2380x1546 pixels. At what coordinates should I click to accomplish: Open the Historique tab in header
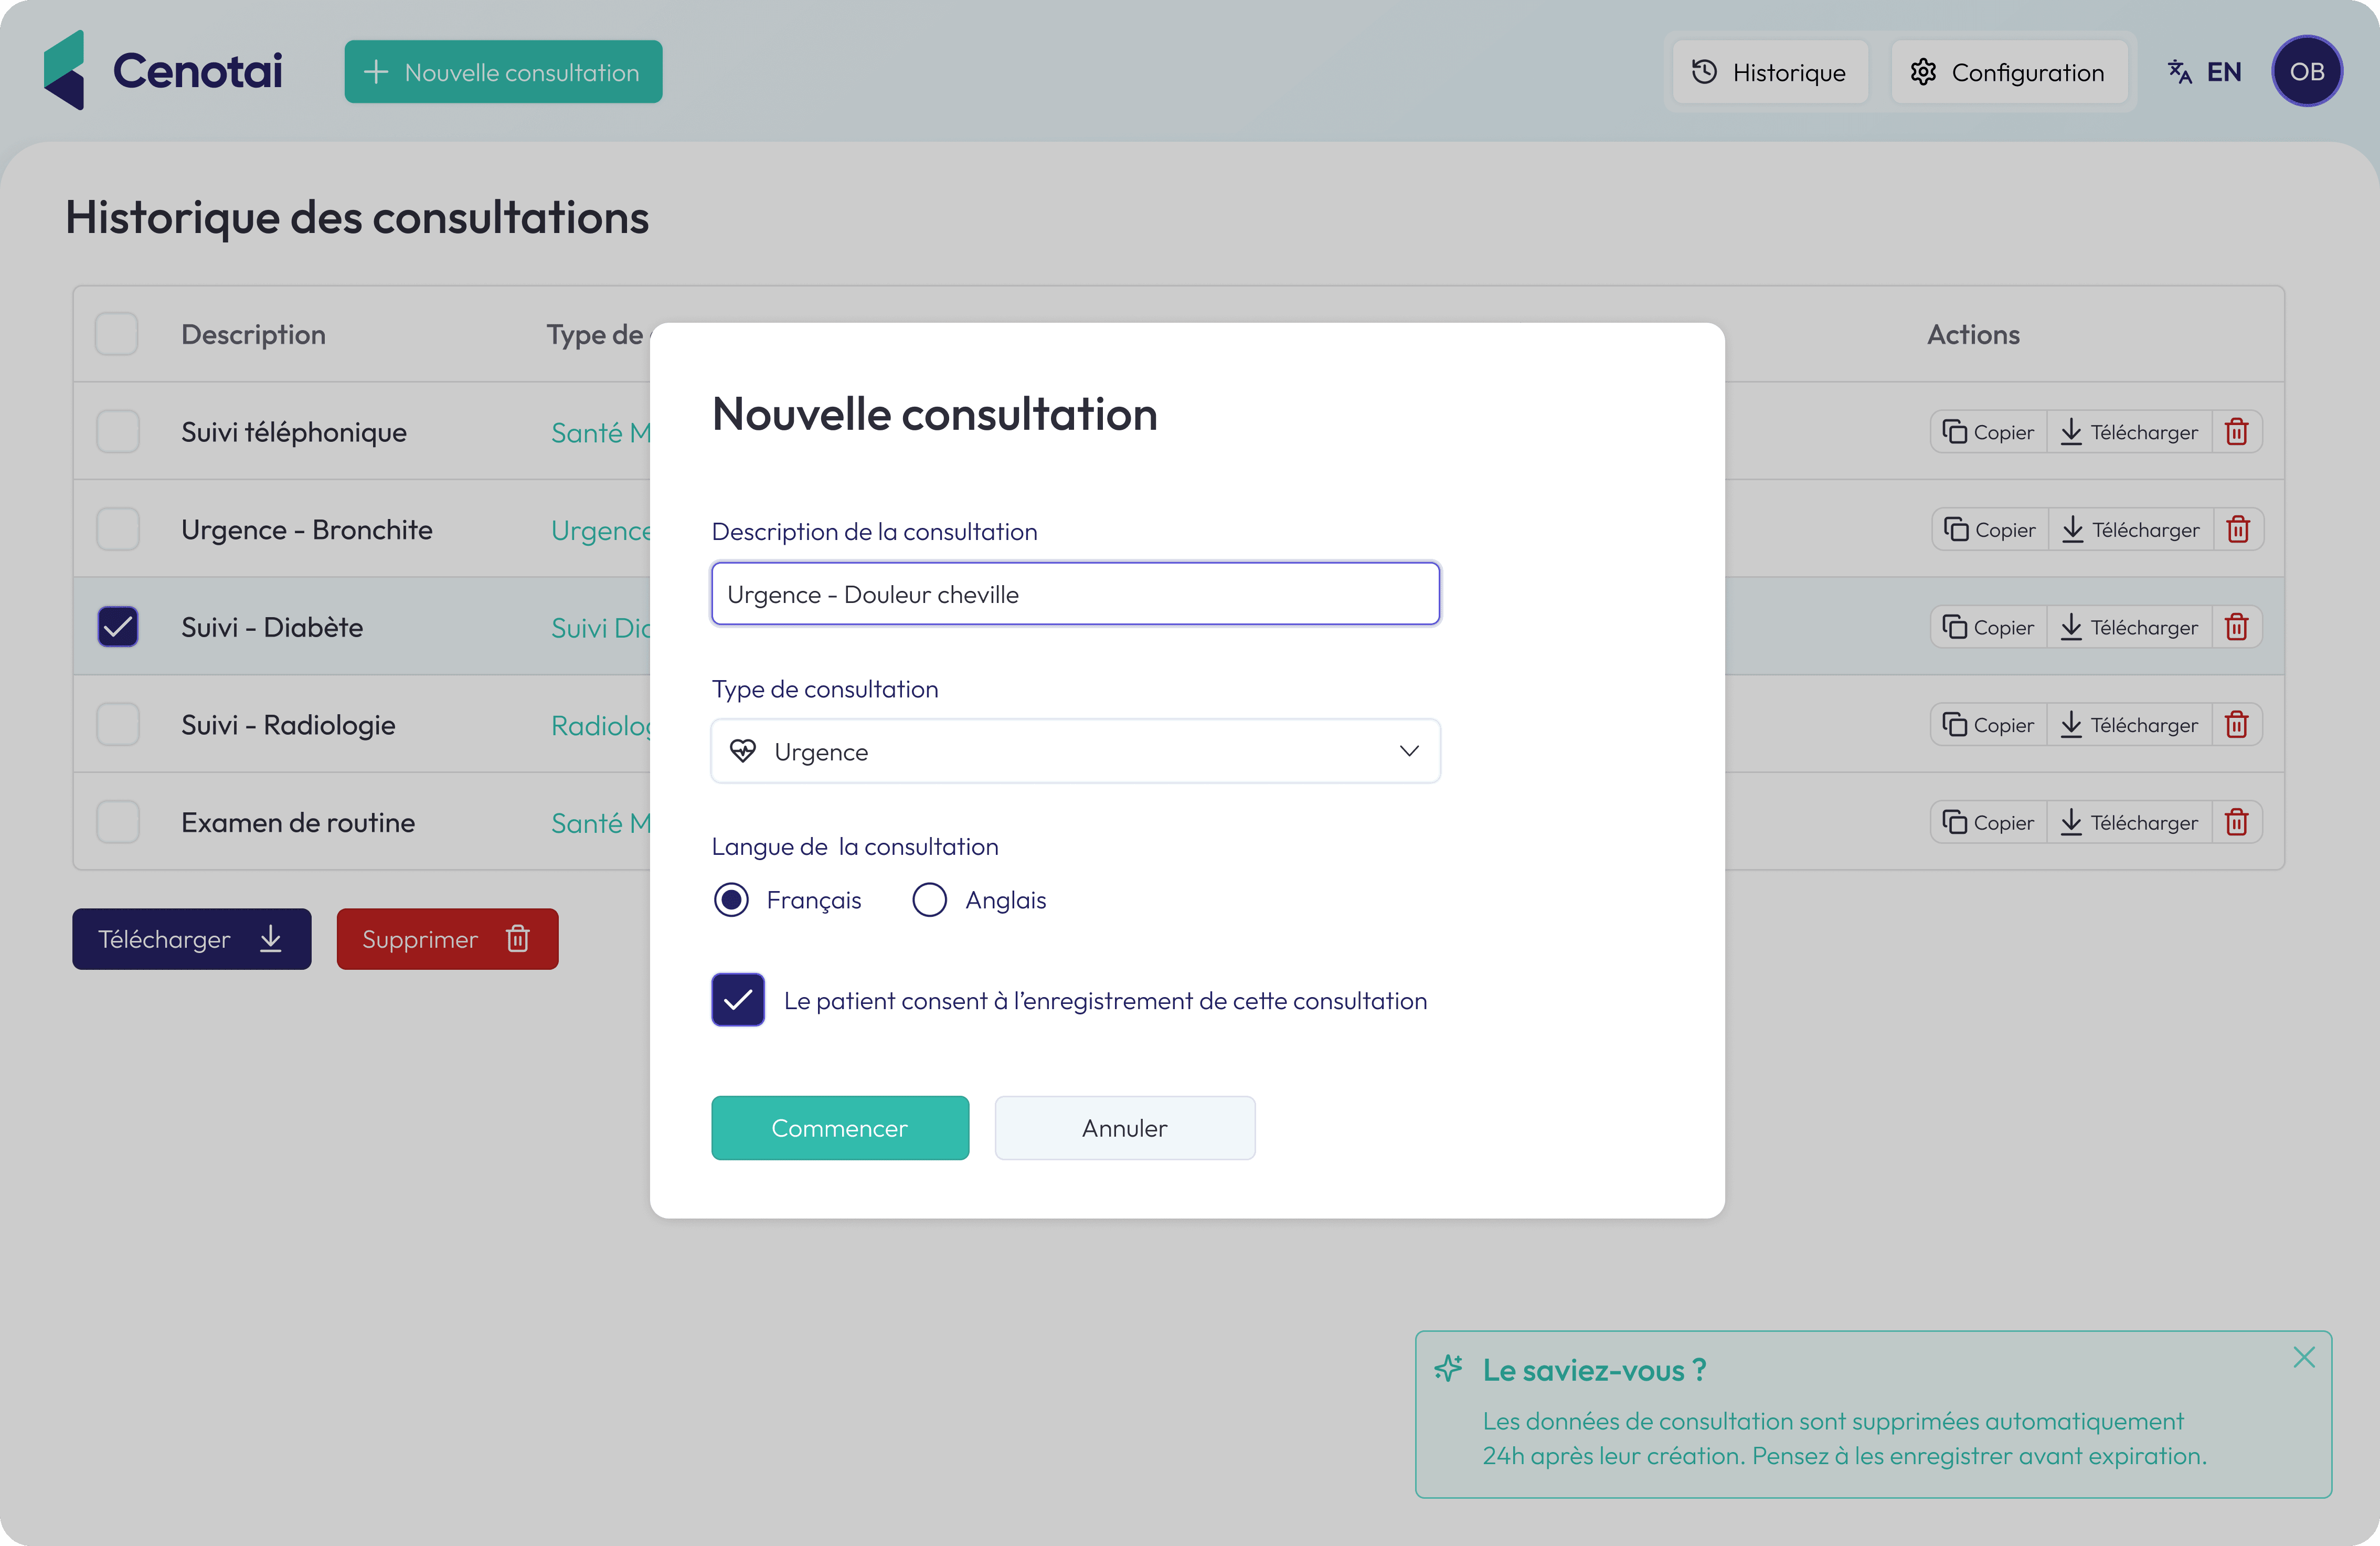click(x=1769, y=72)
